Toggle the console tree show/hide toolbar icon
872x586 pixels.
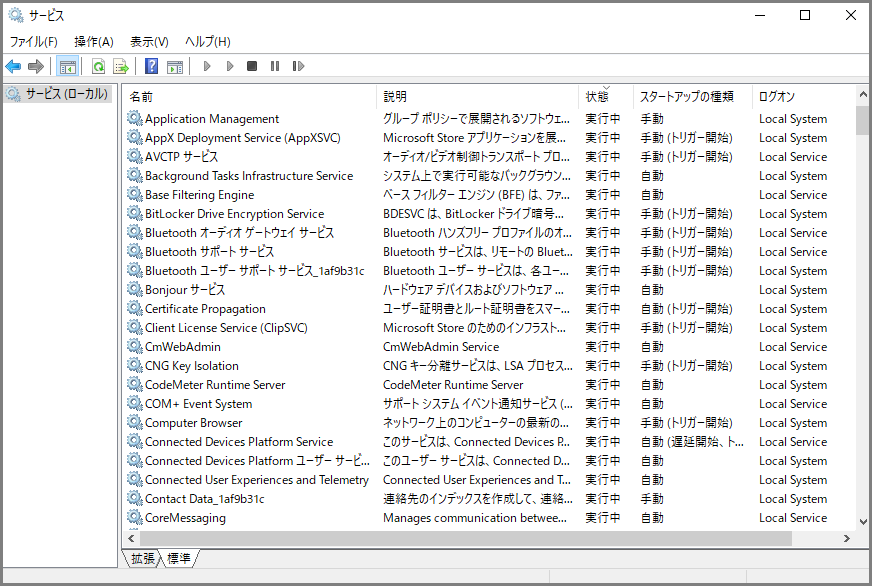click(68, 67)
